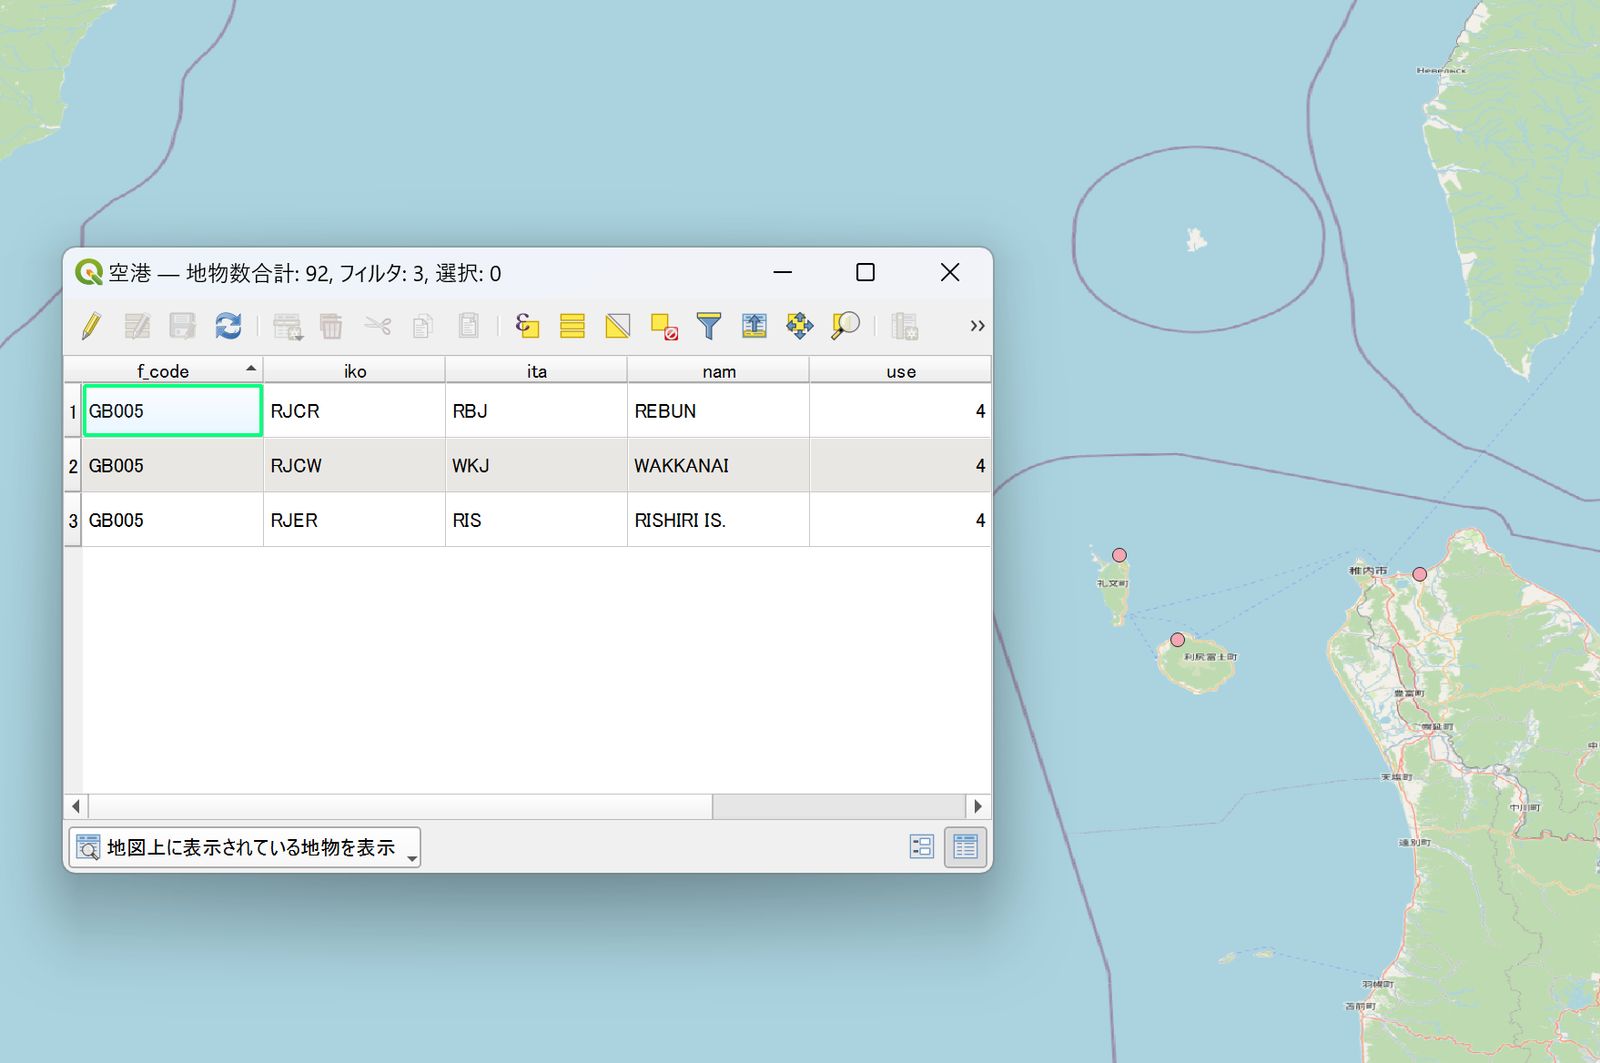Select row number 3 header
Viewport: 1600px width, 1063px height.
pos(73,520)
